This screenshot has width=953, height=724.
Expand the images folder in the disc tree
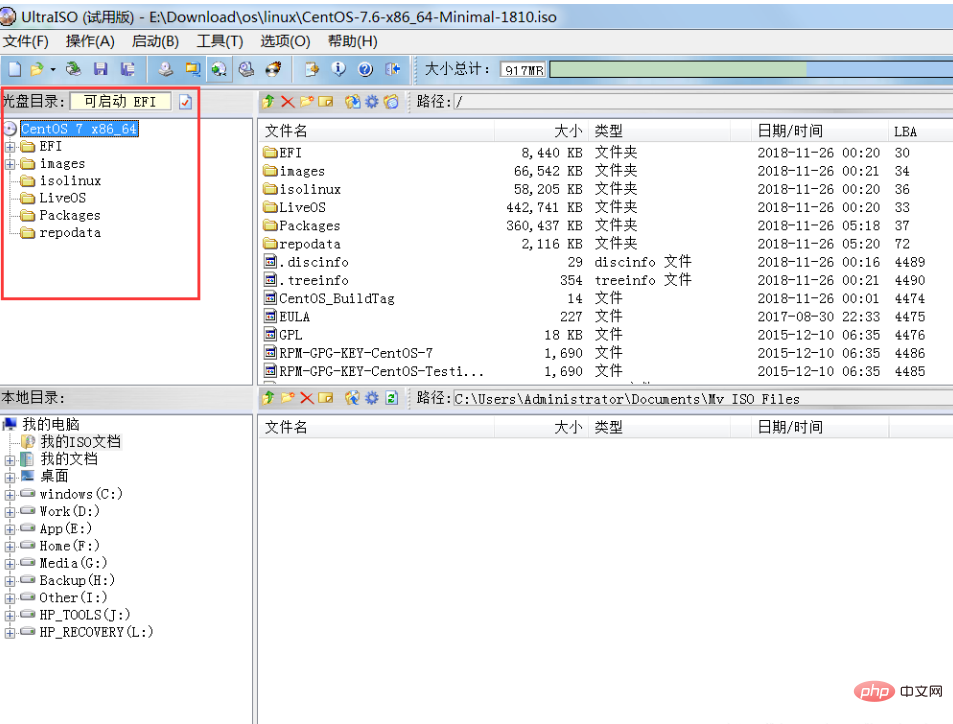pos(10,164)
